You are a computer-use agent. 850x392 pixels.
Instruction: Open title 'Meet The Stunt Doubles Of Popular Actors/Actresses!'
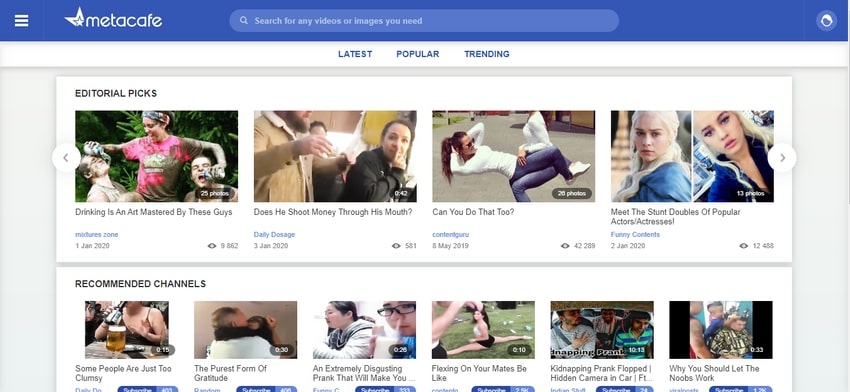point(675,217)
